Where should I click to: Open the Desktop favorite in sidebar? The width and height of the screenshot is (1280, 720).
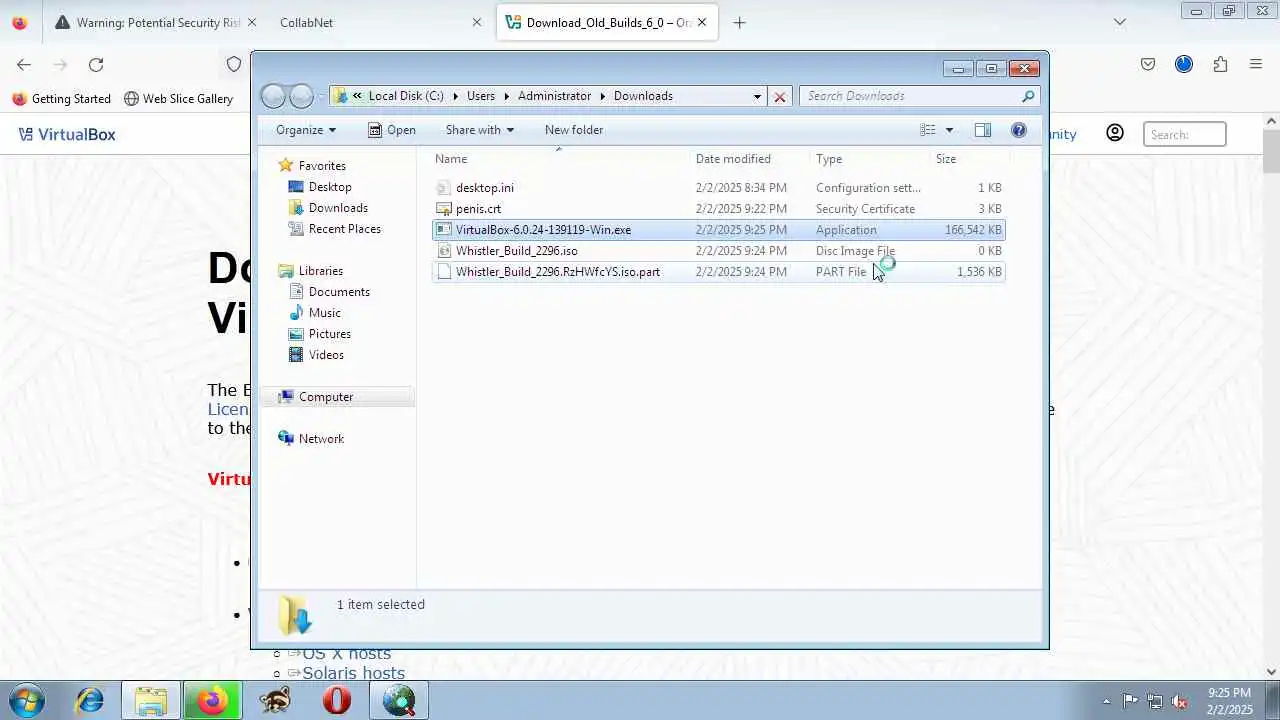pyautogui.click(x=329, y=187)
